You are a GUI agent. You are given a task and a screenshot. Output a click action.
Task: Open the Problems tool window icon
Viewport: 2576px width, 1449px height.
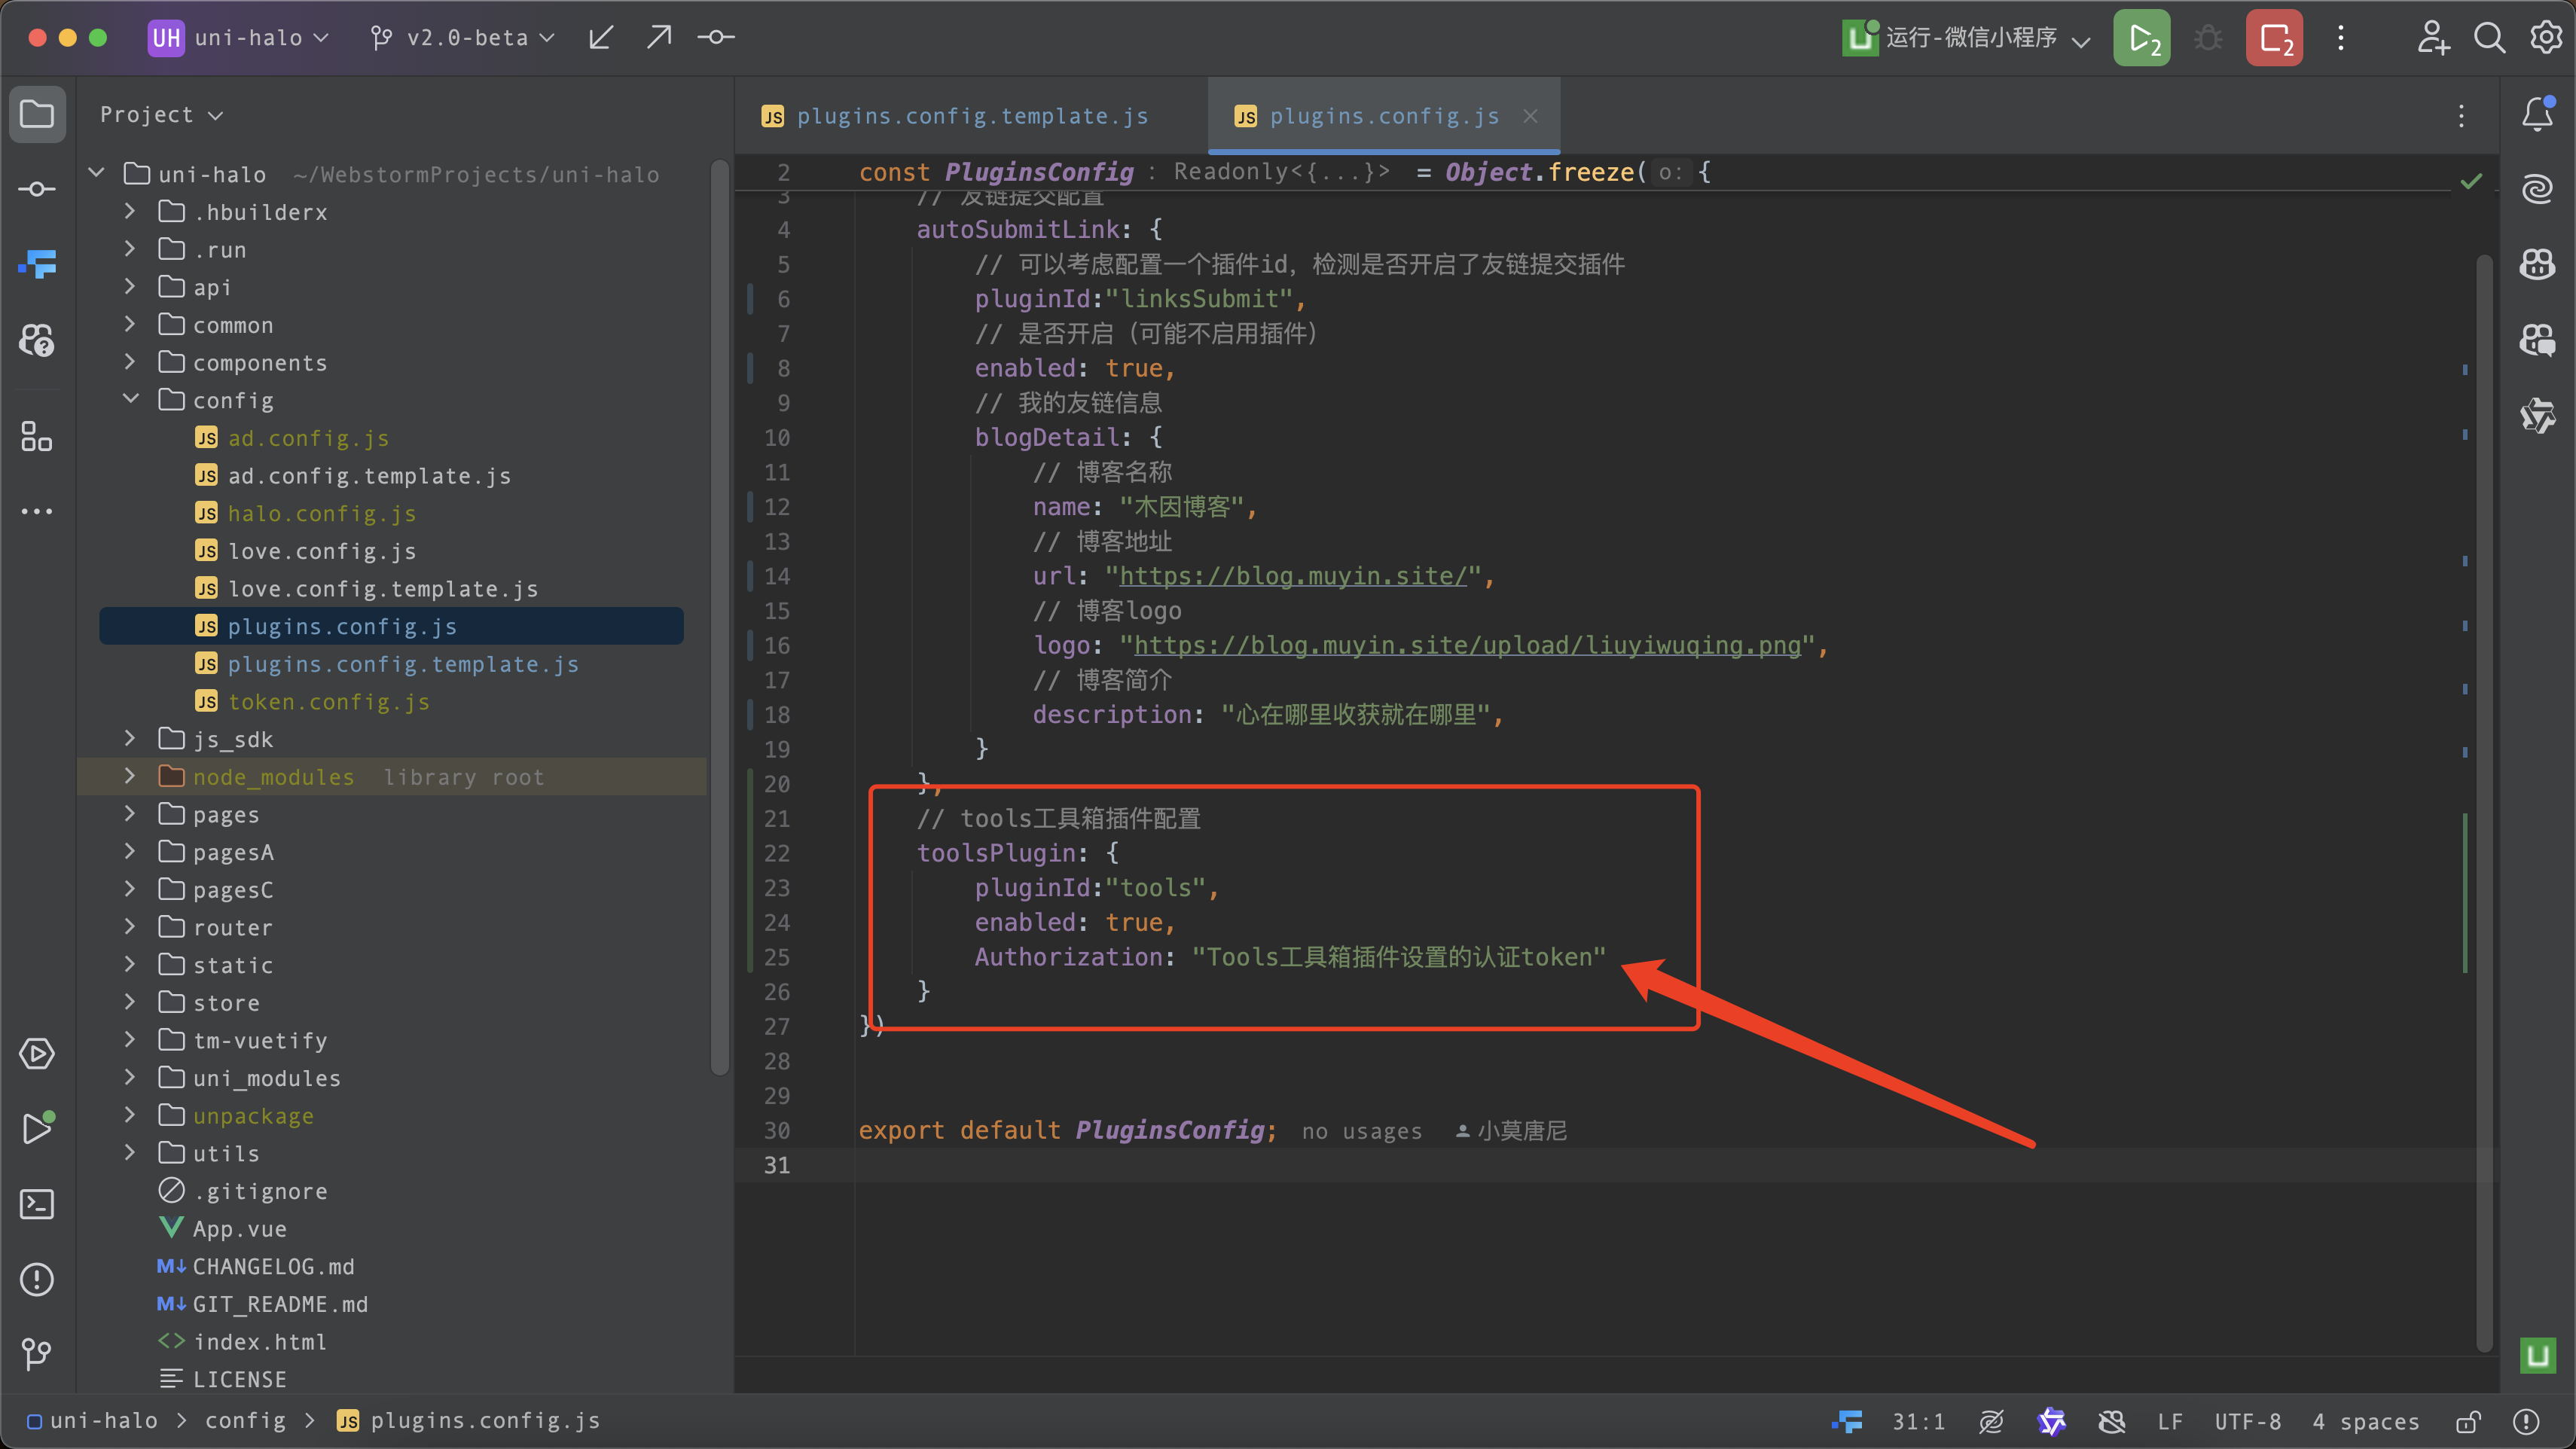point(37,1279)
